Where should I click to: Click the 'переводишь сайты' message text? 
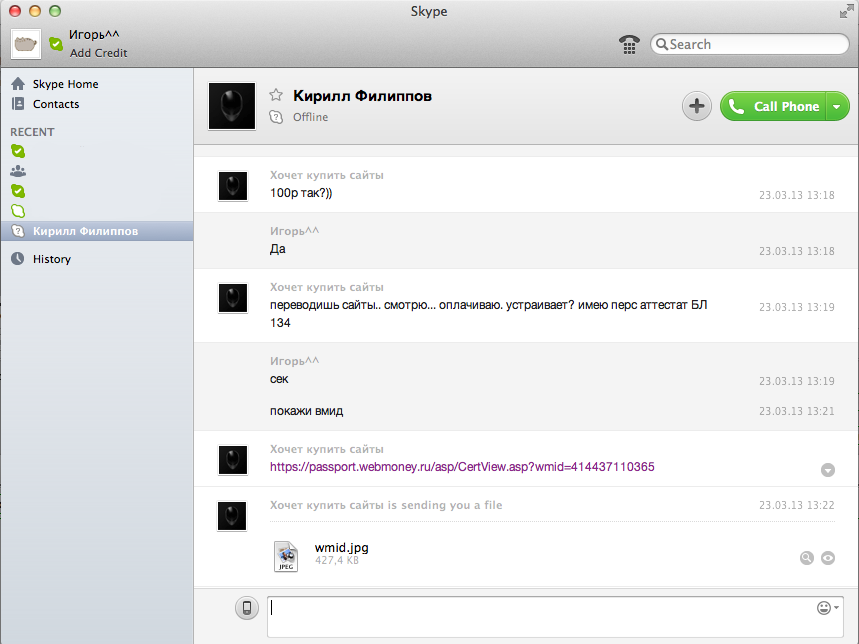click(489, 313)
